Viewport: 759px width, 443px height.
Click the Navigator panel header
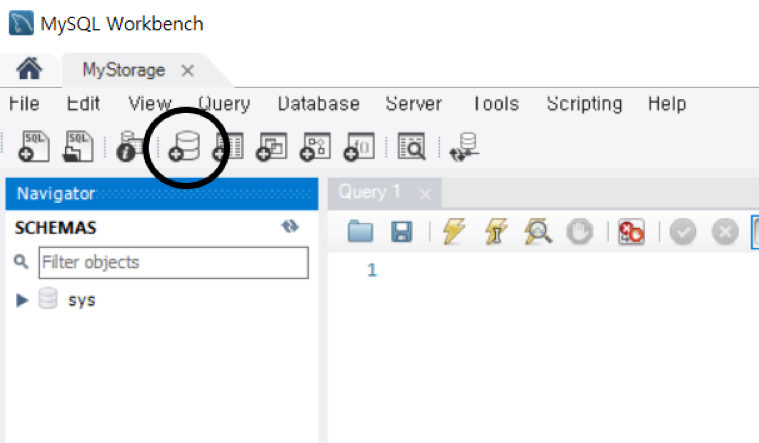pos(162,194)
